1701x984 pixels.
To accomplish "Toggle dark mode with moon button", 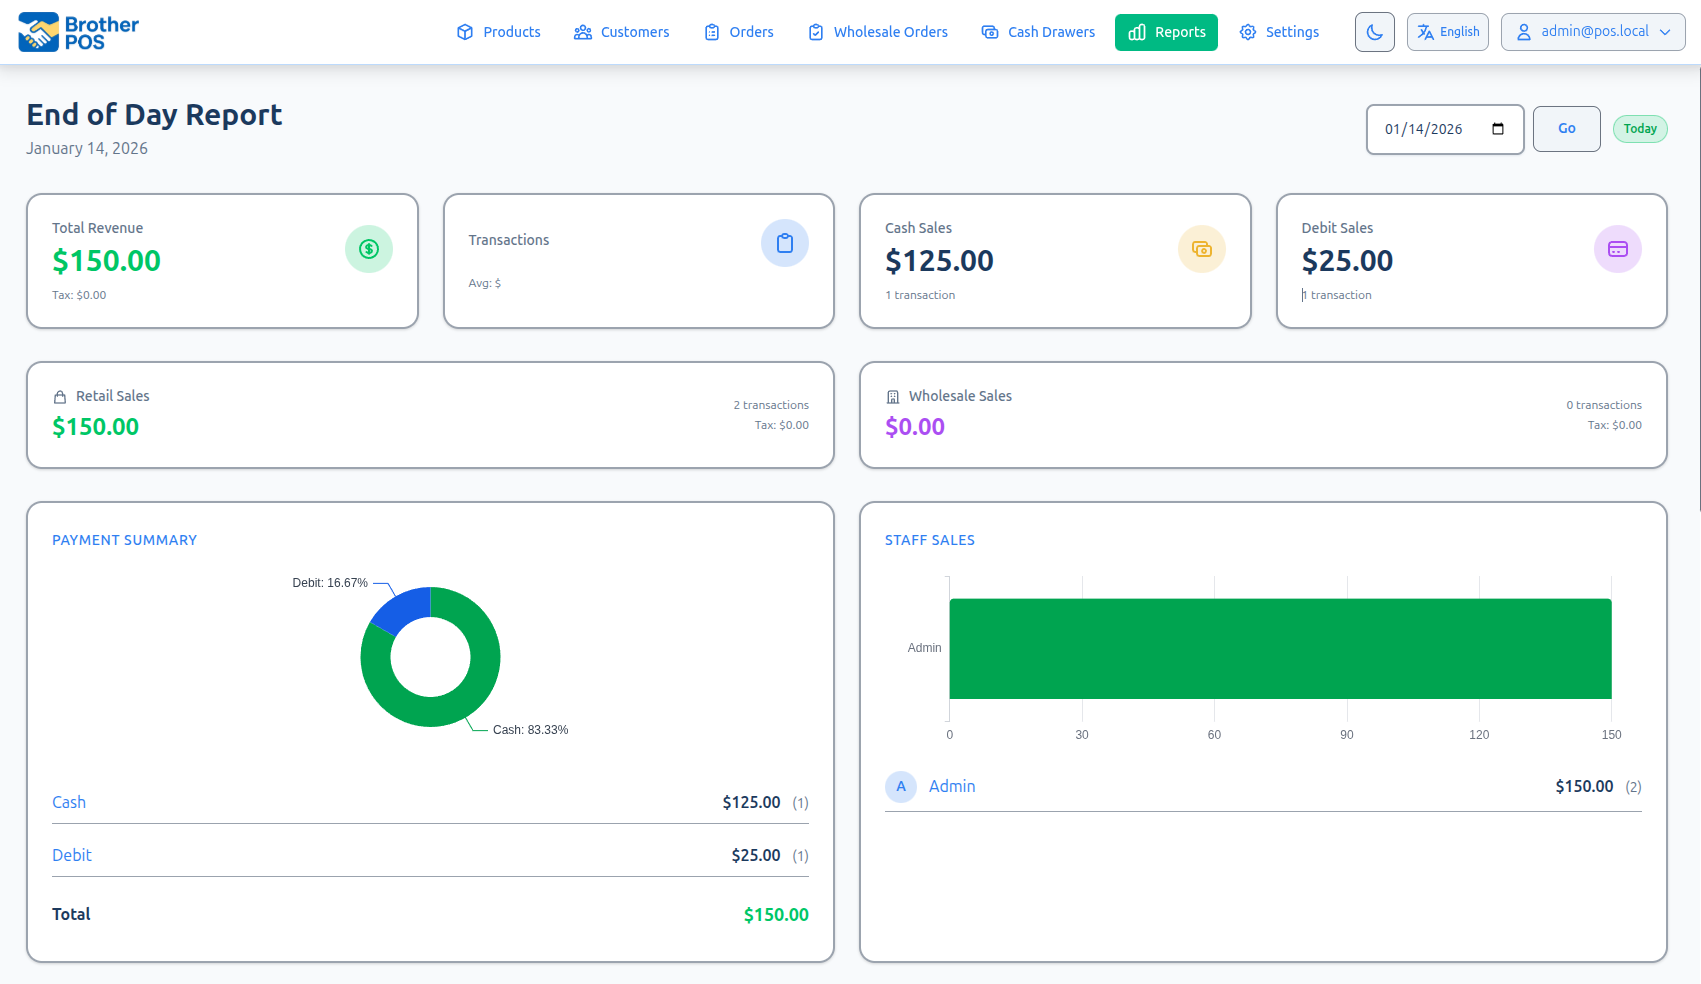I will (1374, 32).
